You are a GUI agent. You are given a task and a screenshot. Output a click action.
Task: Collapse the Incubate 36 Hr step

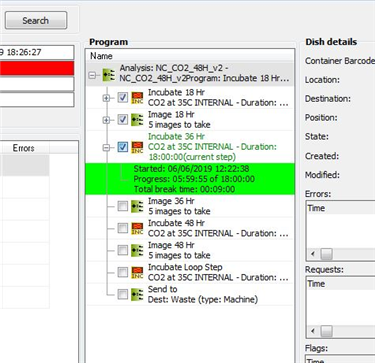106,147
